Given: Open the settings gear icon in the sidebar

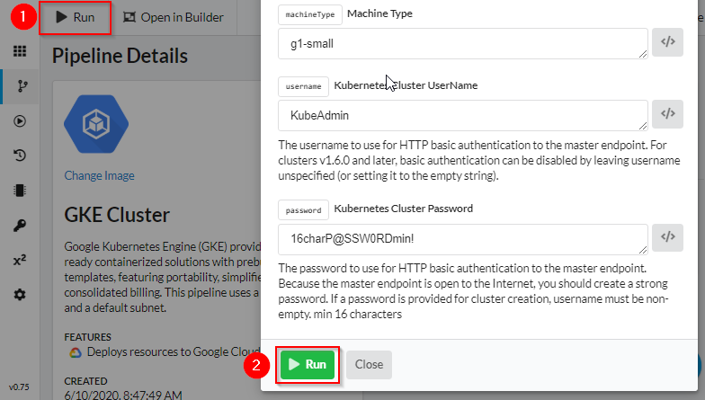Looking at the screenshot, I should point(20,295).
